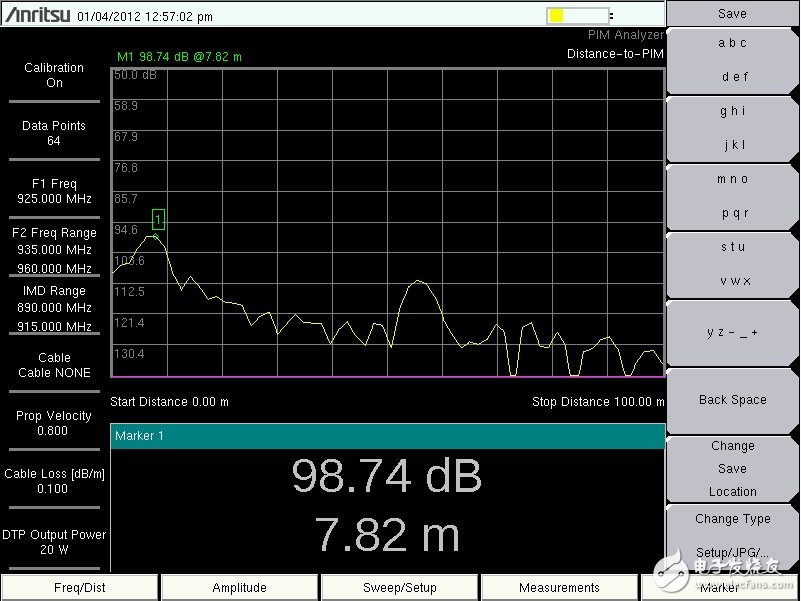This screenshot has height=601, width=801.
Task: Switch to Sweep/Setup menu
Action: pos(400,588)
